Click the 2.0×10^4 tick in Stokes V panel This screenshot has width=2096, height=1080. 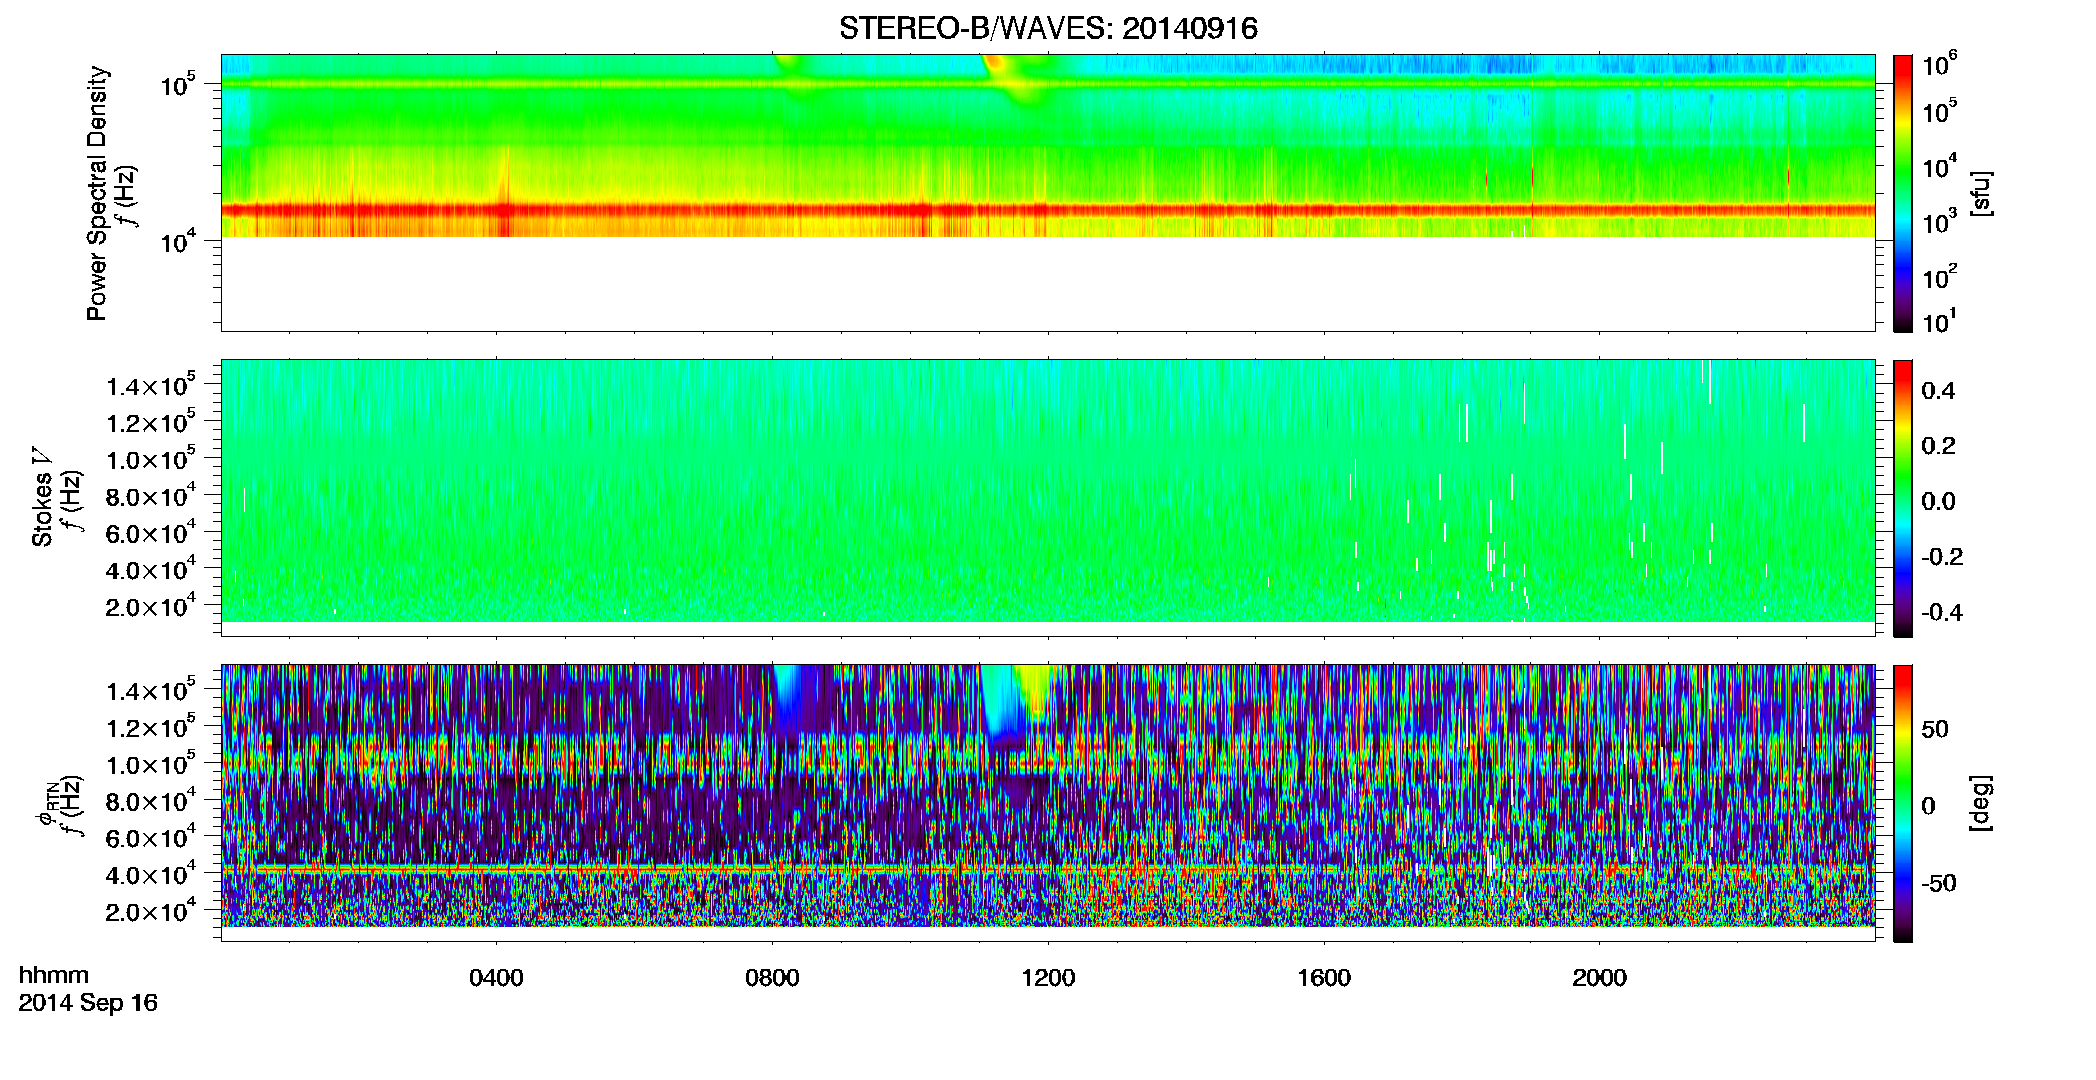[x=151, y=605]
